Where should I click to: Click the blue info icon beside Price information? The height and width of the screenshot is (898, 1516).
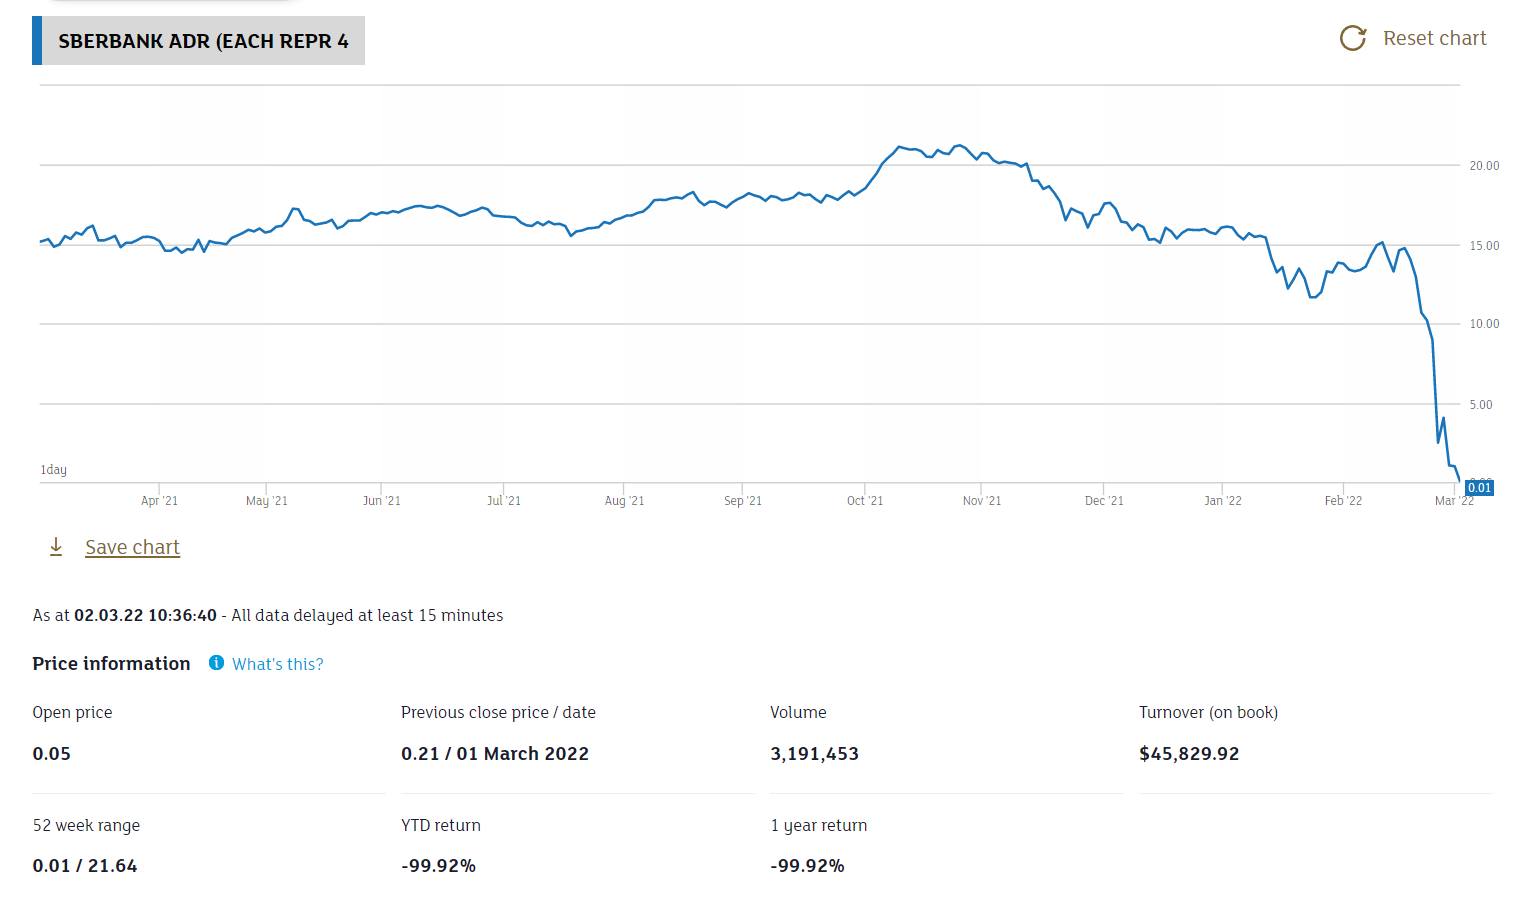point(216,663)
